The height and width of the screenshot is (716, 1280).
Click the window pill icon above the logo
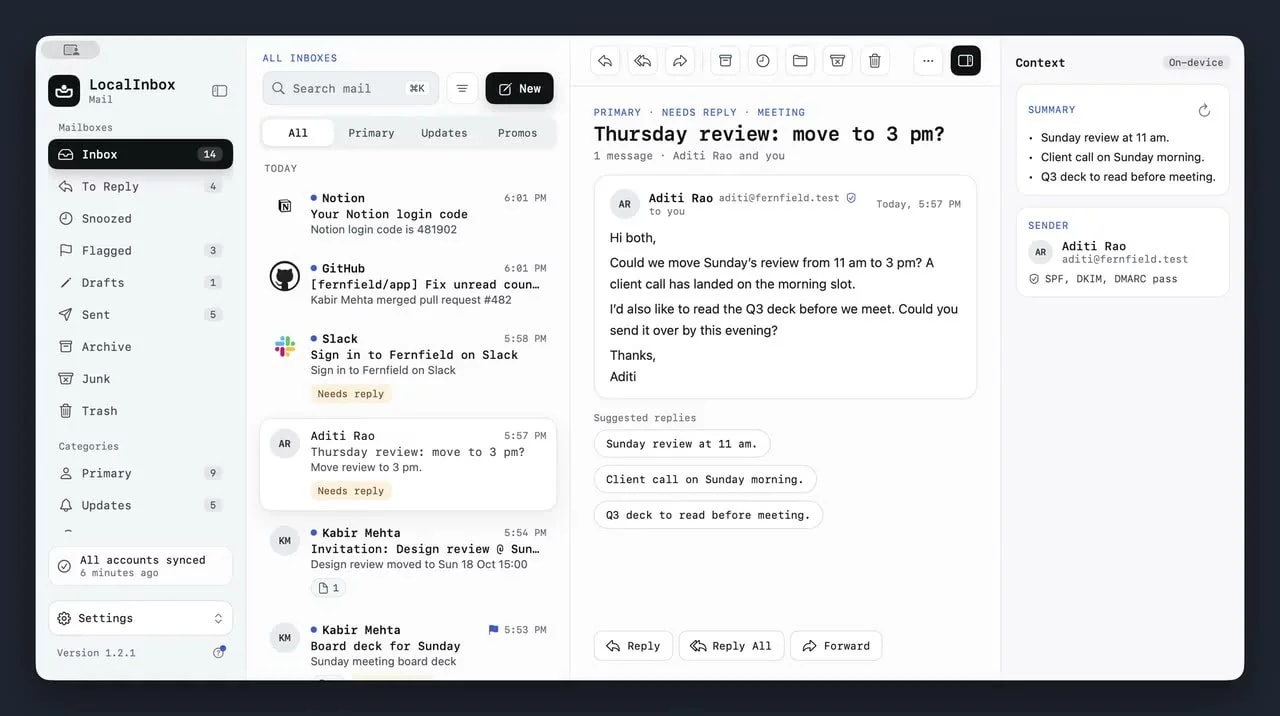tap(70, 50)
